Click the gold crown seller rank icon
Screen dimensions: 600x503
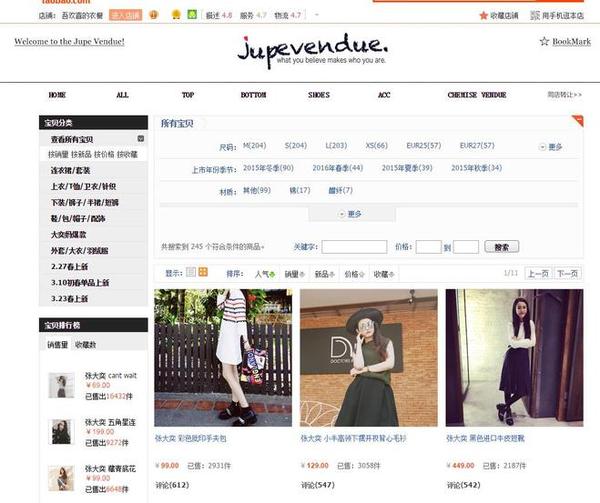[x=176, y=15]
